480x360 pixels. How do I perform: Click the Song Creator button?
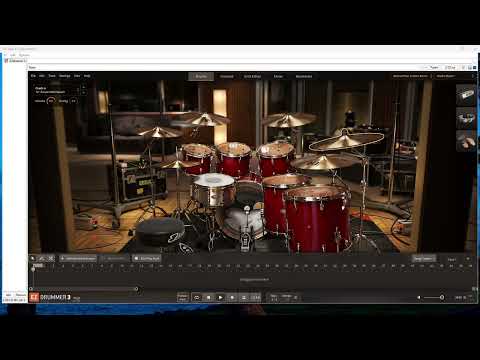tap(423, 259)
